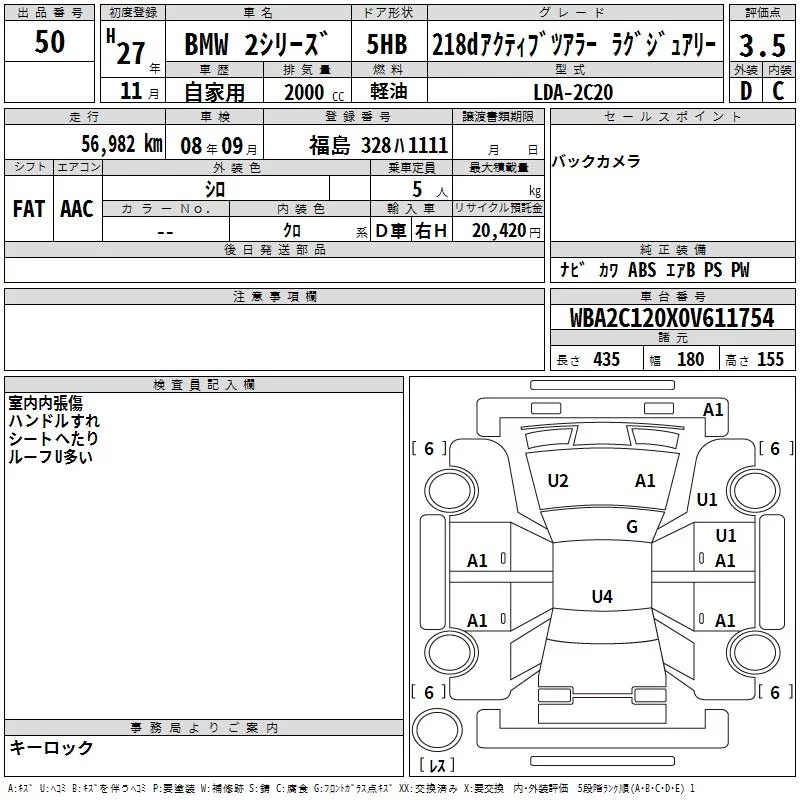Click the 譲渡書類期限 header
The height and width of the screenshot is (800, 800).
point(498,117)
